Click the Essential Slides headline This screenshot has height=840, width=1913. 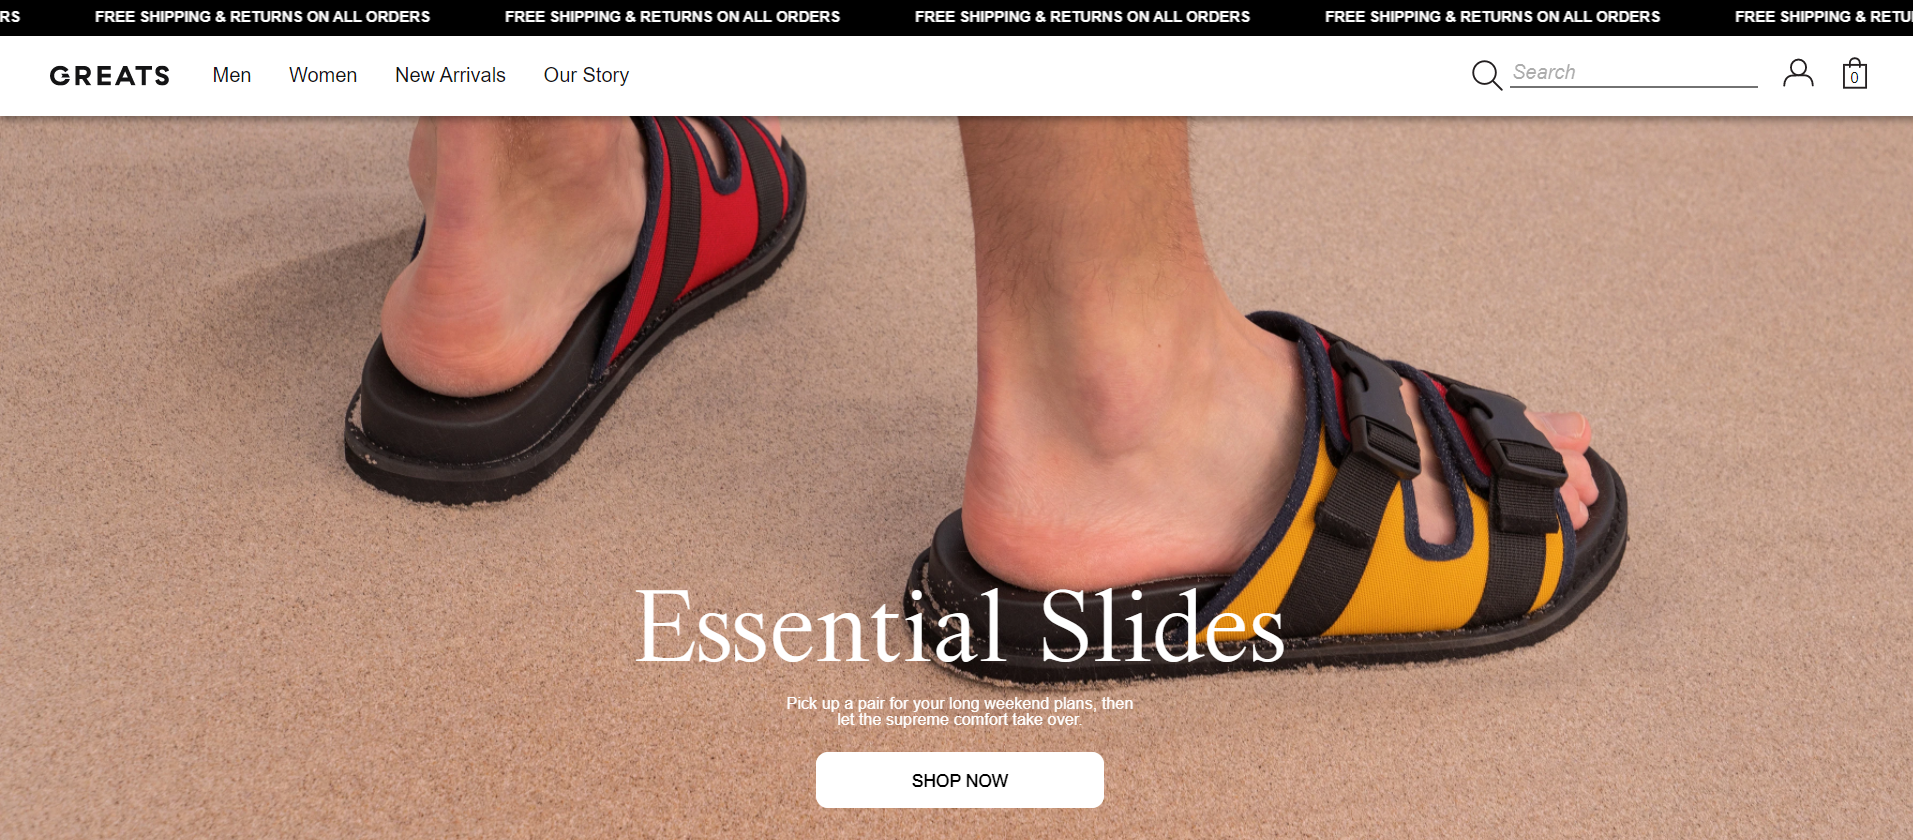[x=960, y=626]
